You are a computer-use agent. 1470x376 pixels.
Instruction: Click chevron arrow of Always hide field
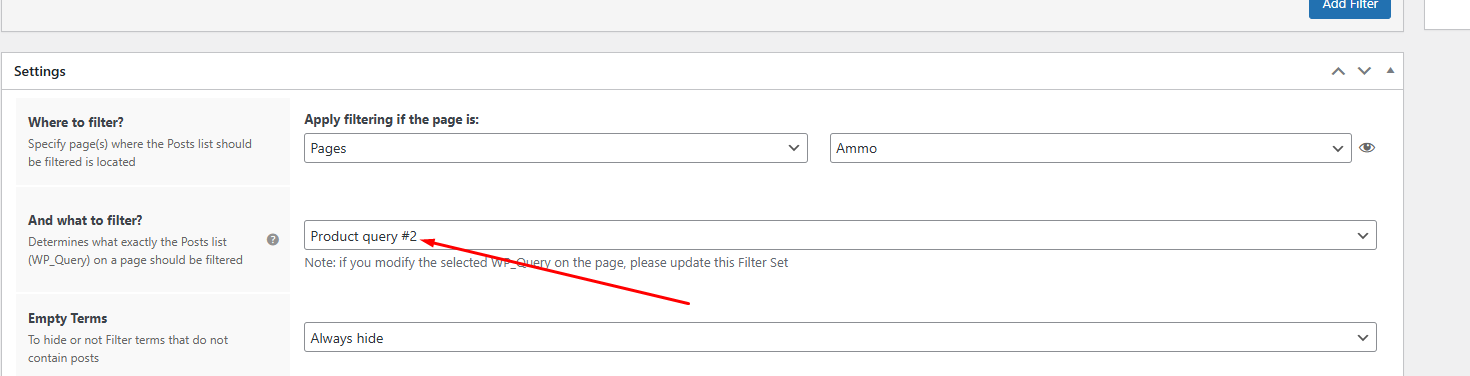click(x=1362, y=338)
